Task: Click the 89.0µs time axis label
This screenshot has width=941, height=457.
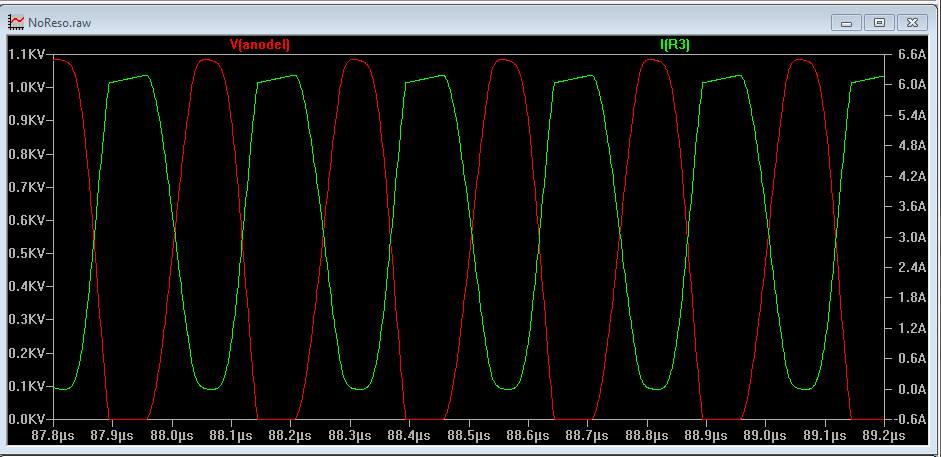Action: click(766, 435)
